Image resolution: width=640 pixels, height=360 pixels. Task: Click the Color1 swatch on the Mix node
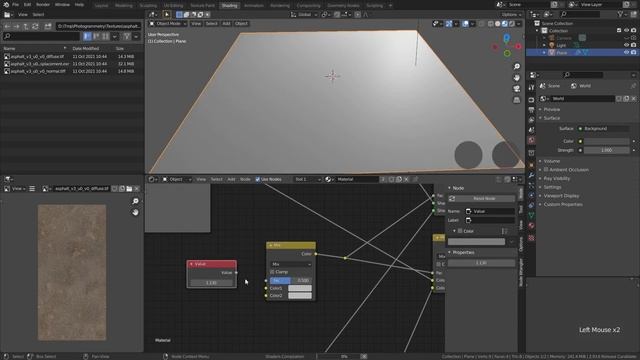300,288
